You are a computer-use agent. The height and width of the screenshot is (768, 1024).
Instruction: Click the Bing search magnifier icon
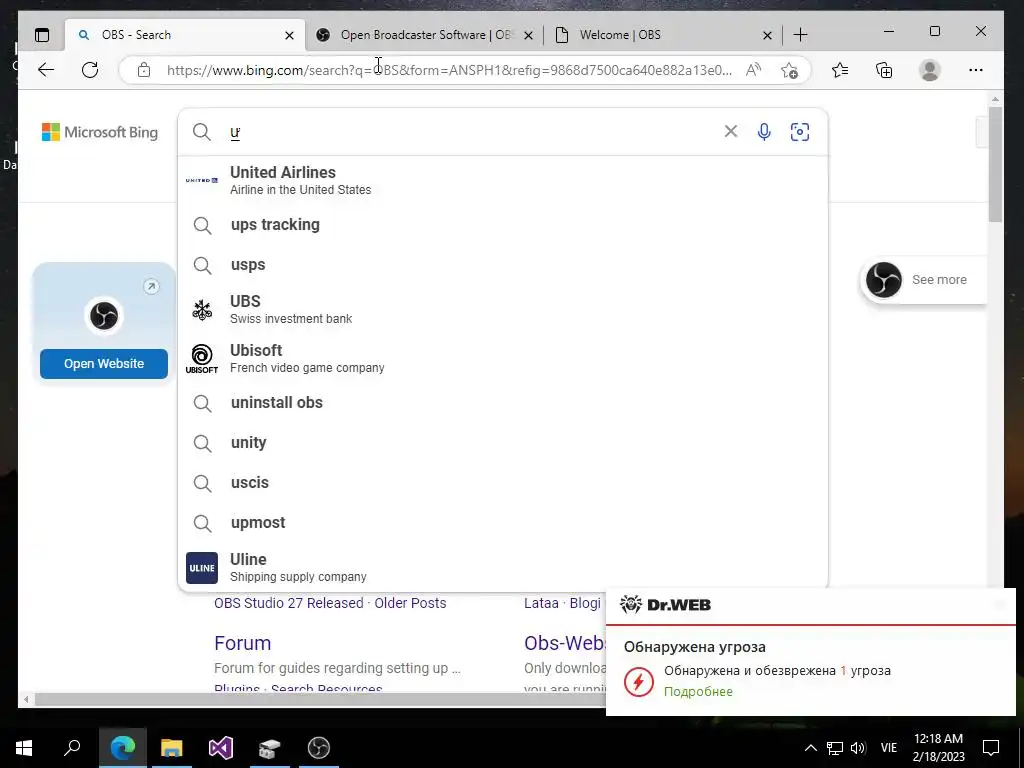pyautogui.click(x=202, y=132)
